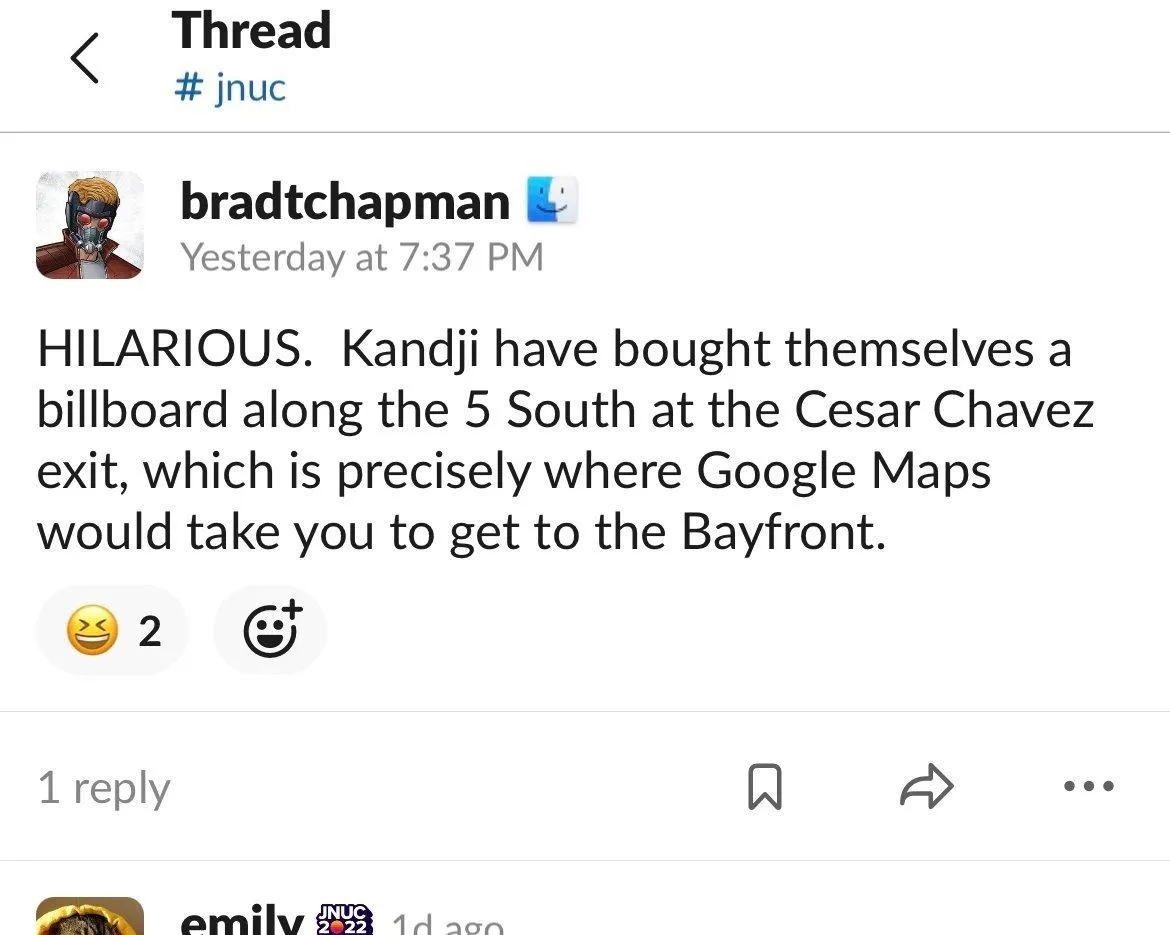Click the 1 reply label

(x=104, y=788)
